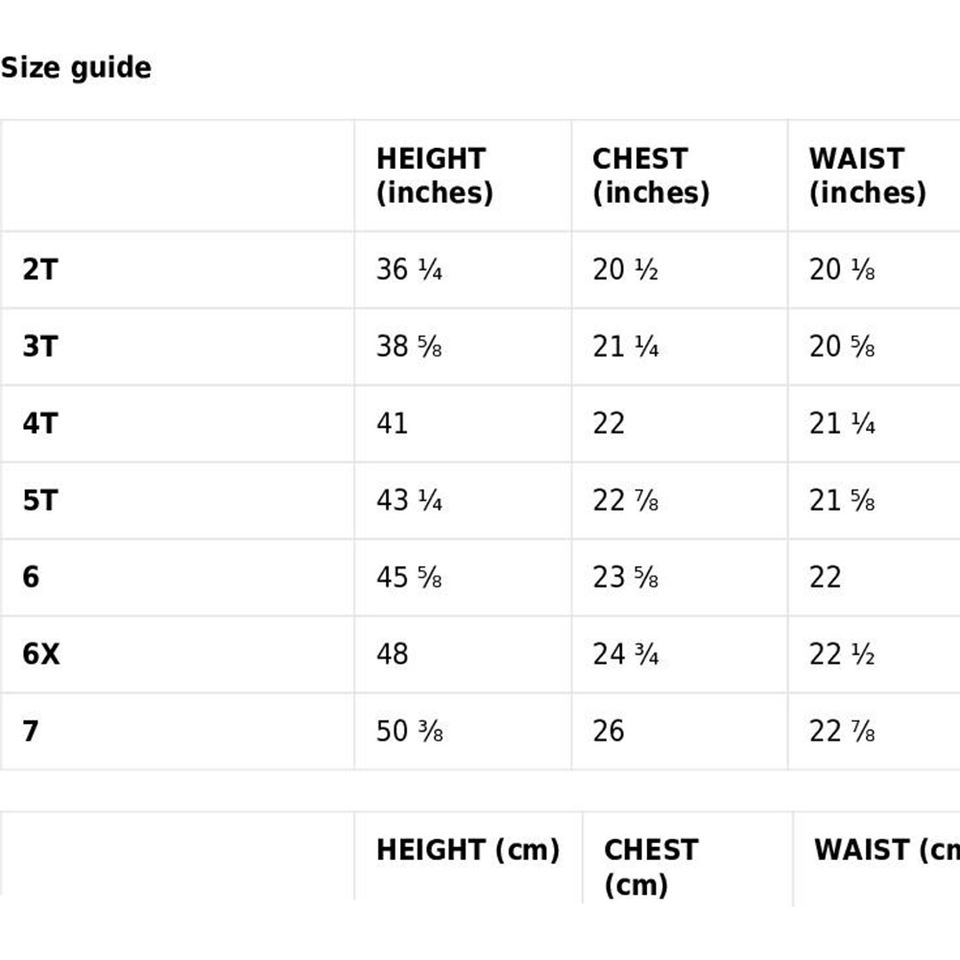The image size is (960, 960).
Task: Click the 22 ⅞ chest cell for 5T
Action: click(625, 500)
